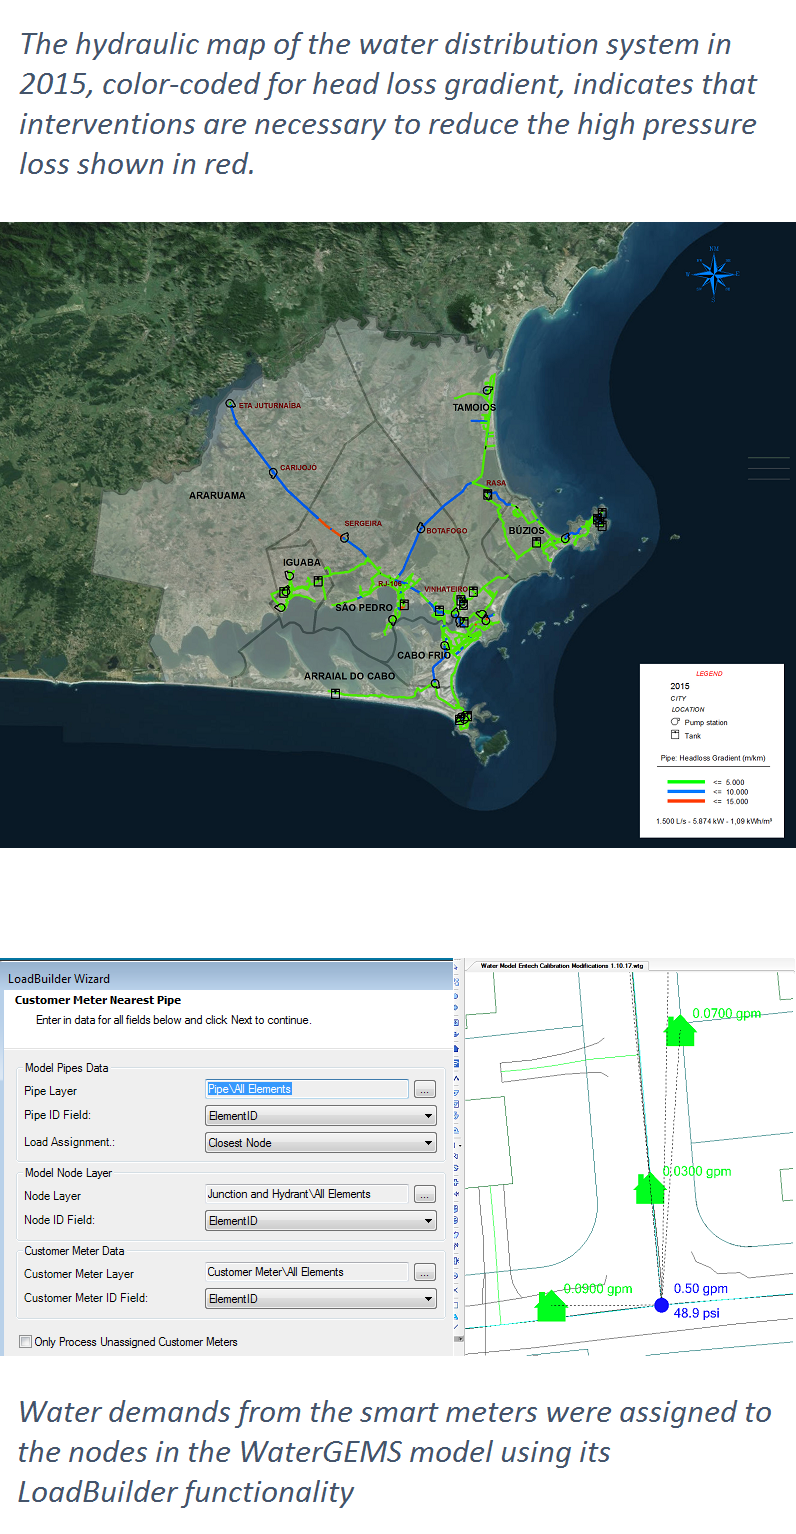
Task: Click into the Customer Meter Layer field
Action: click(x=306, y=1272)
